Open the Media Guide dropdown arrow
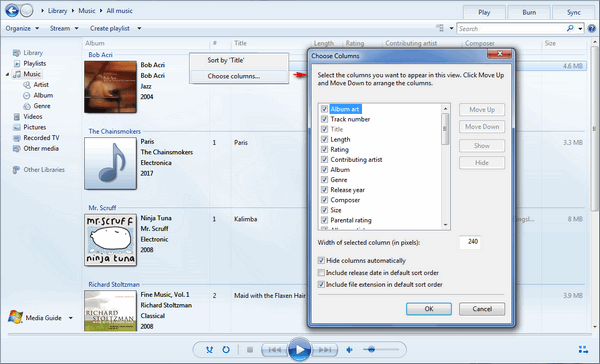600x364 pixels. tap(71, 318)
